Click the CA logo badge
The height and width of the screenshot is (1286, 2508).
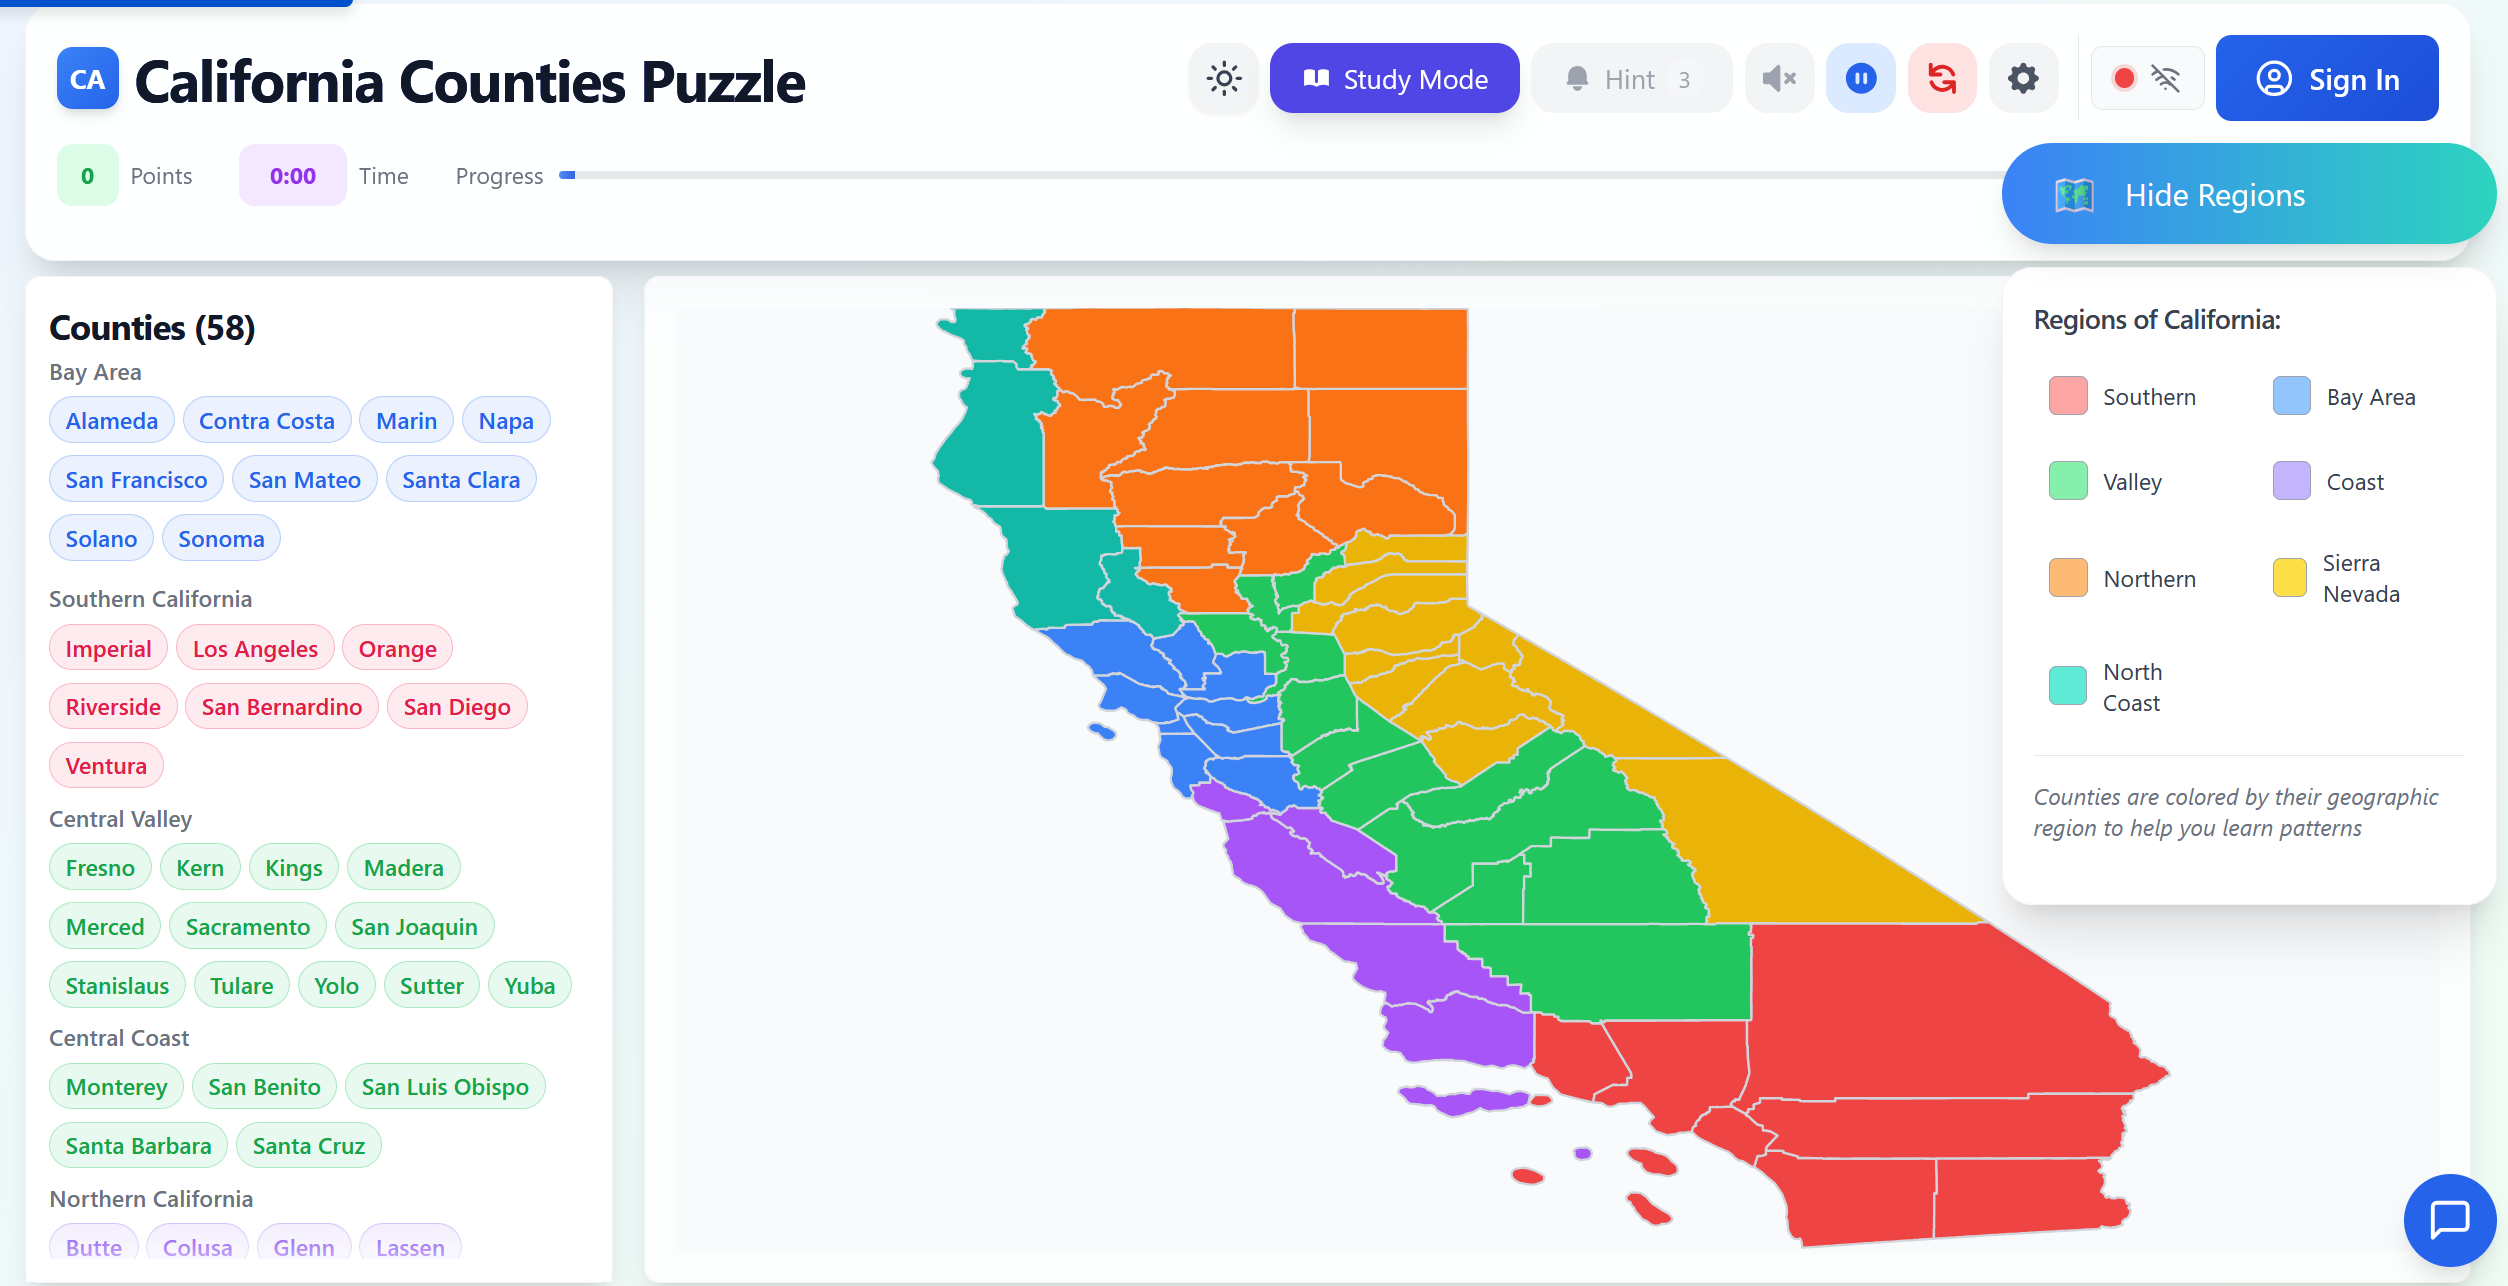coord(88,79)
